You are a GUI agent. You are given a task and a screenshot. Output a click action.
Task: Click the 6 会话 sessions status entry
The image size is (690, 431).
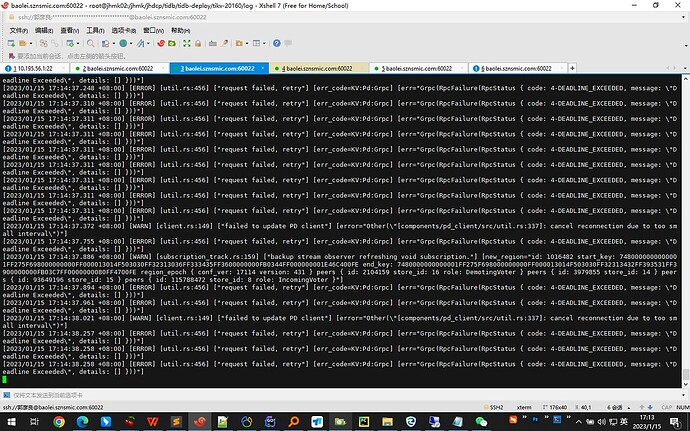615,407
